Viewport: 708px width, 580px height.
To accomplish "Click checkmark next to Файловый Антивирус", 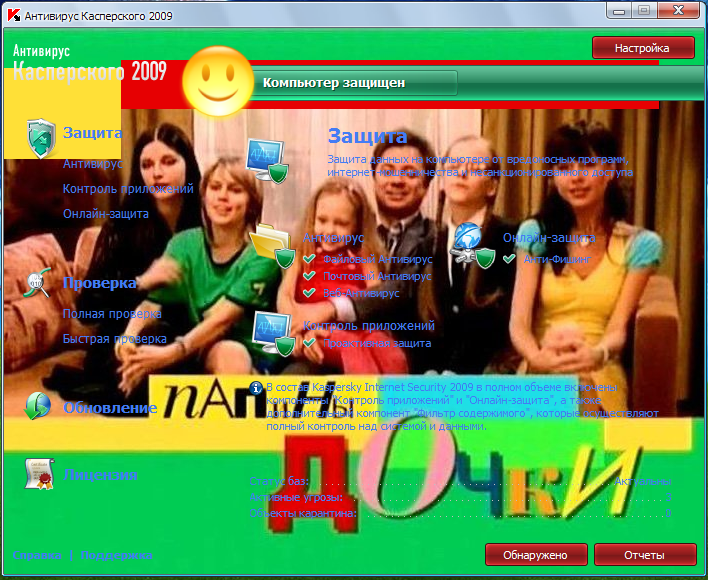I will click(x=309, y=259).
